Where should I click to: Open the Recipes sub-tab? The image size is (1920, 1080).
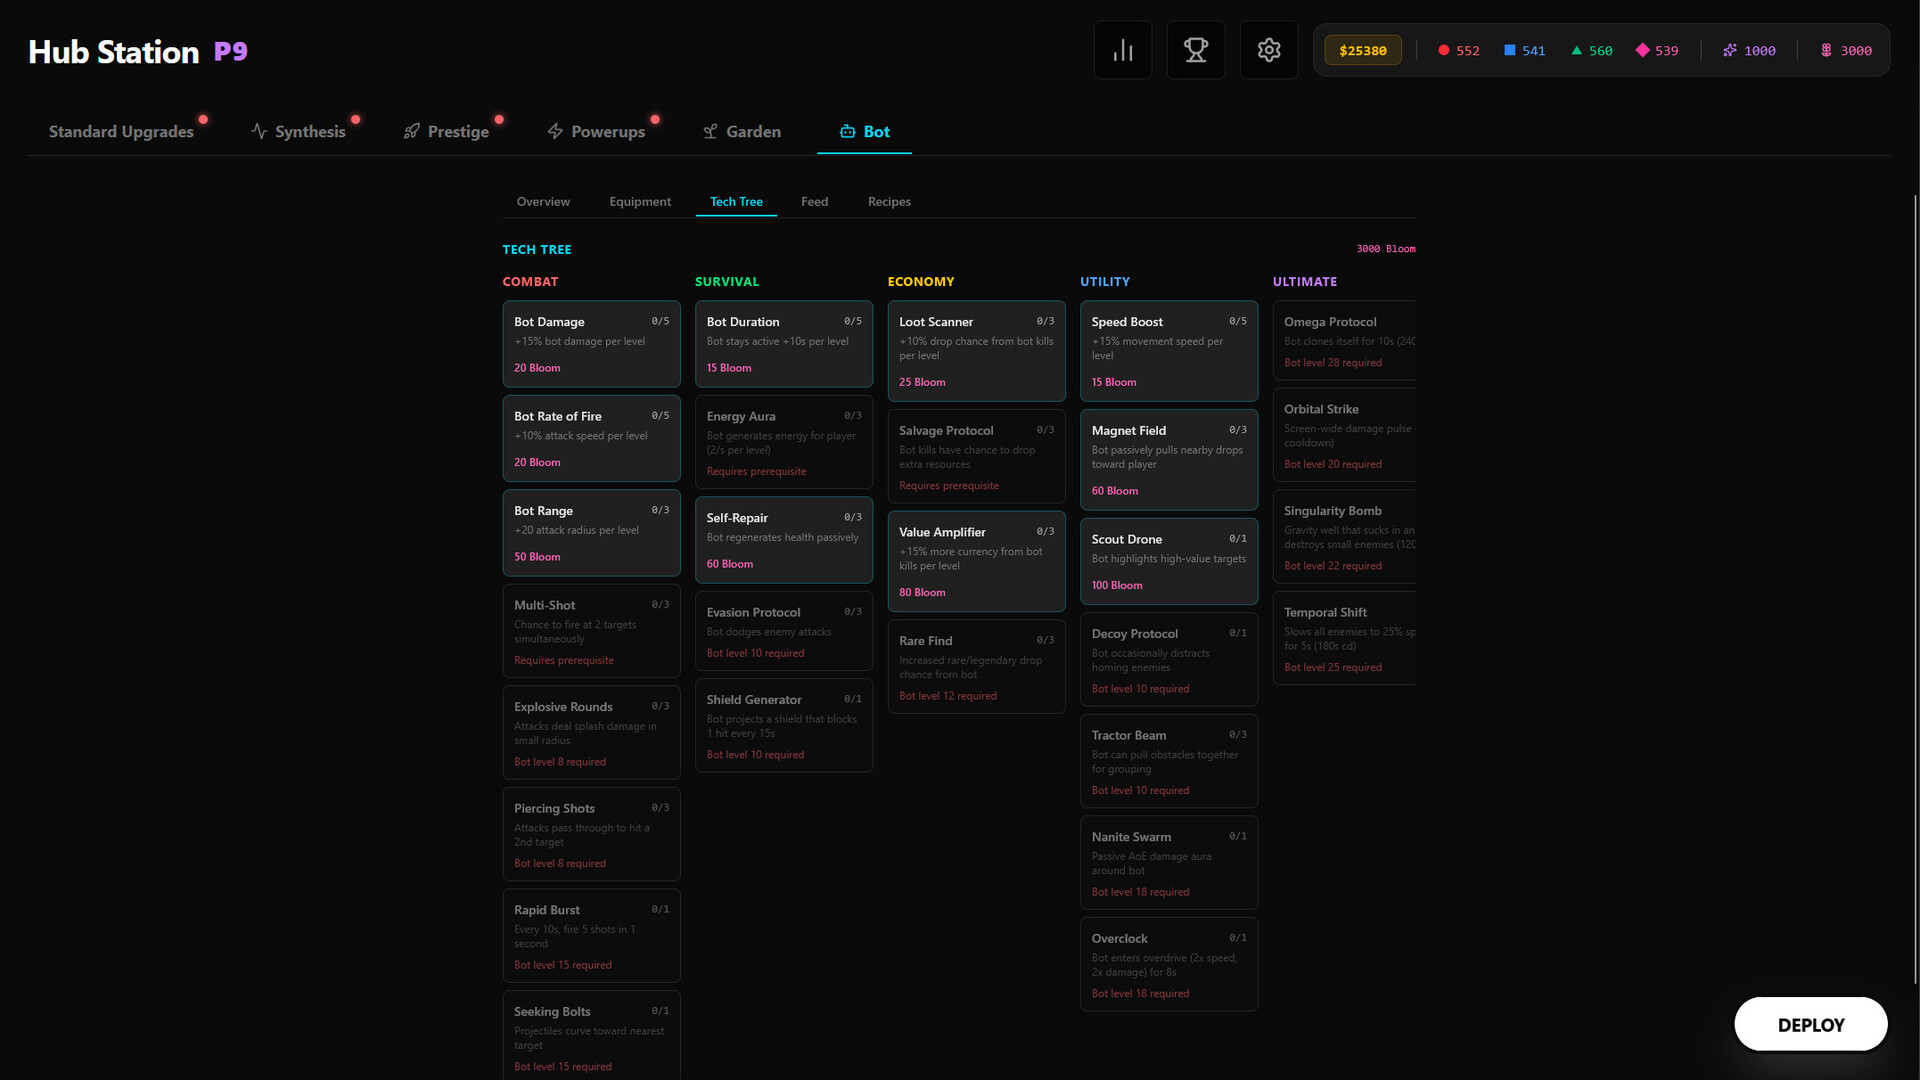click(x=889, y=202)
